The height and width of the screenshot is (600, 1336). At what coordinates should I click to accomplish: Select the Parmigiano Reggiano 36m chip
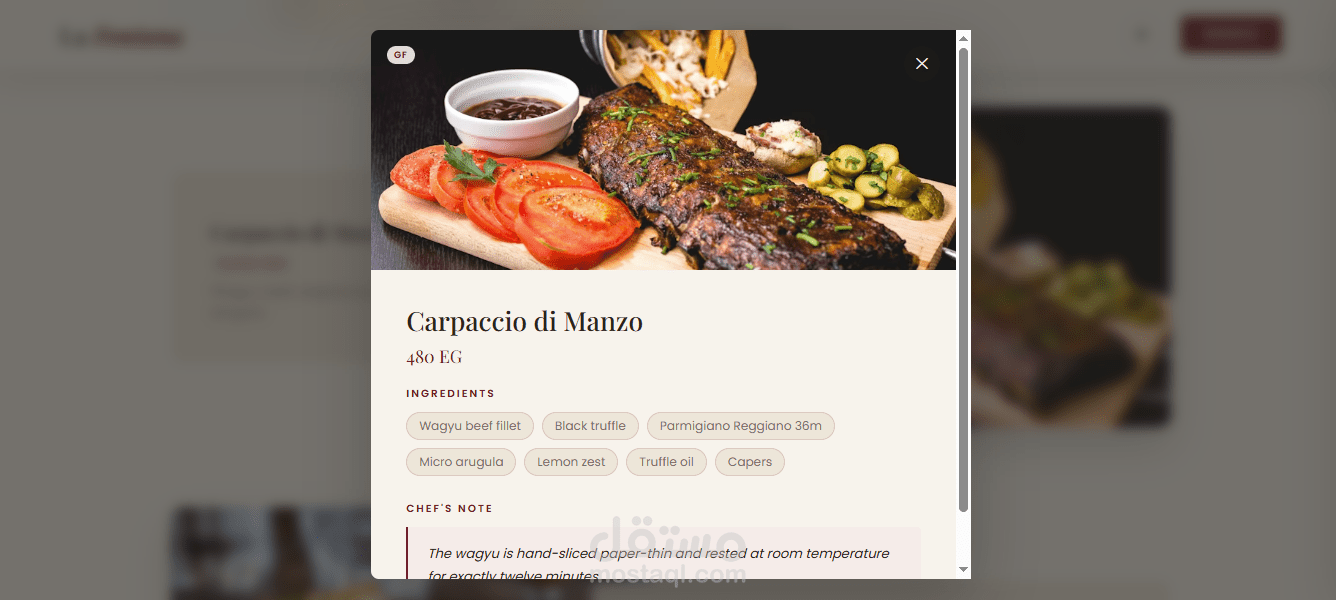point(741,426)
